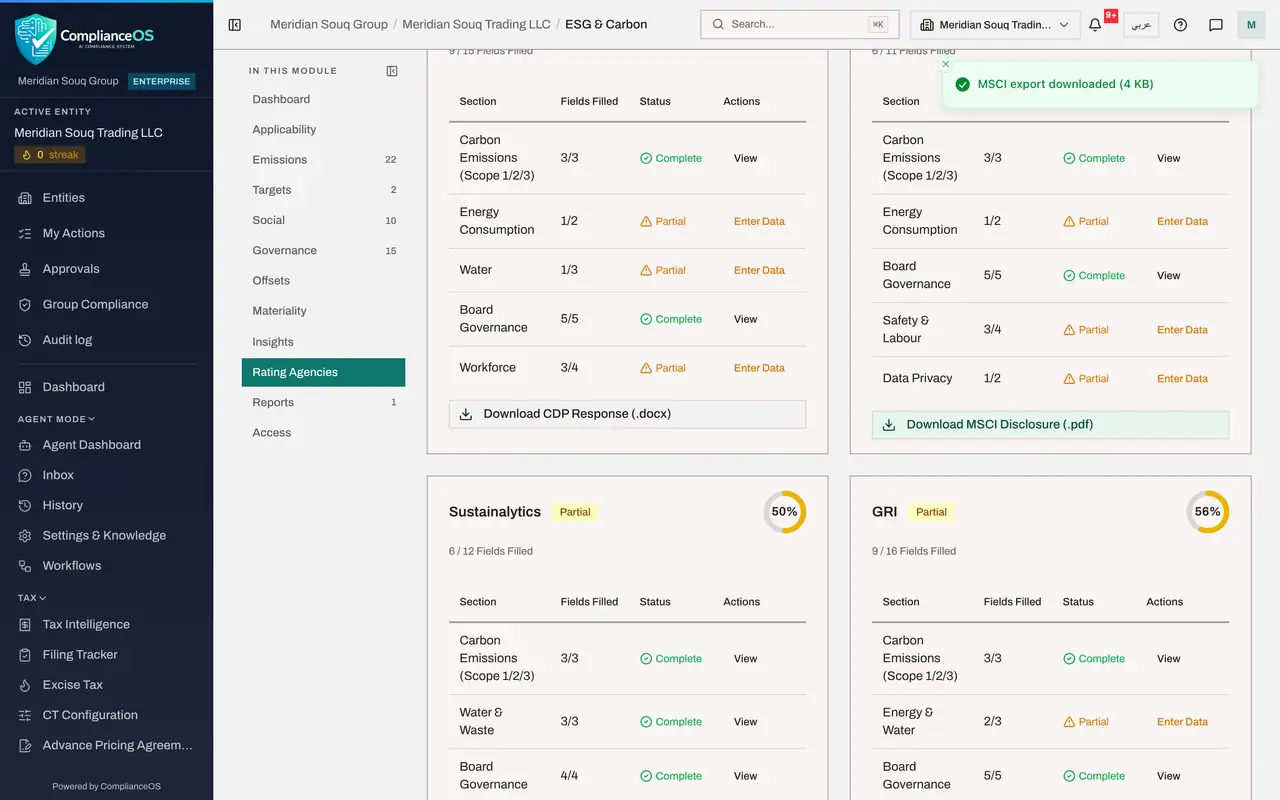Open Settings & Knowledge in sidebar
Screen dimensions: 1280x800
tap(106, 536)
